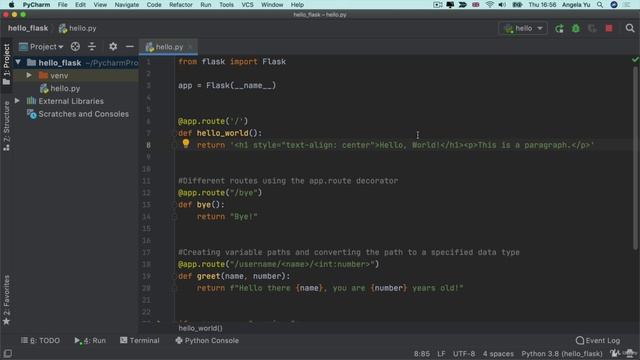Open the 6: TODO tool window
Viewport: 640px width, 360px height.
40,340
